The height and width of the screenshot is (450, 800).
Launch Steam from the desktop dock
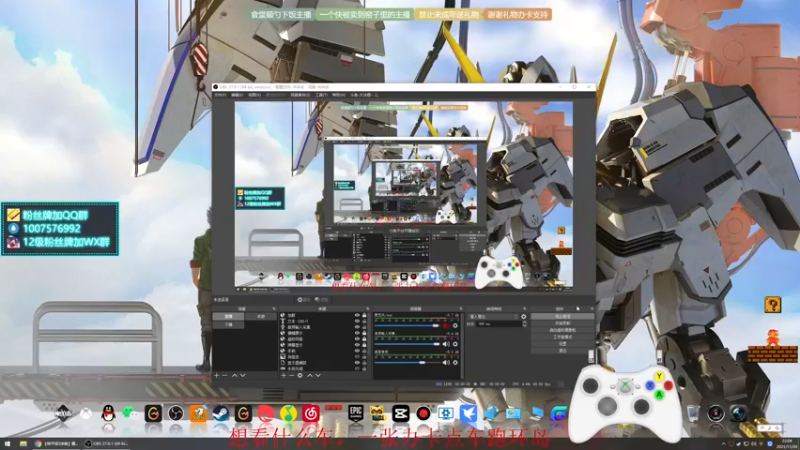[x=221, y=413]
